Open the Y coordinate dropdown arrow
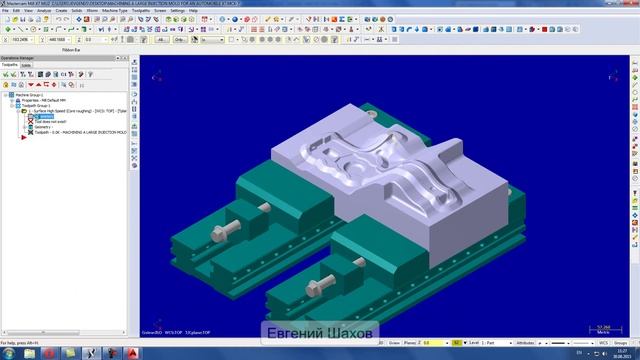 point(69,40)
